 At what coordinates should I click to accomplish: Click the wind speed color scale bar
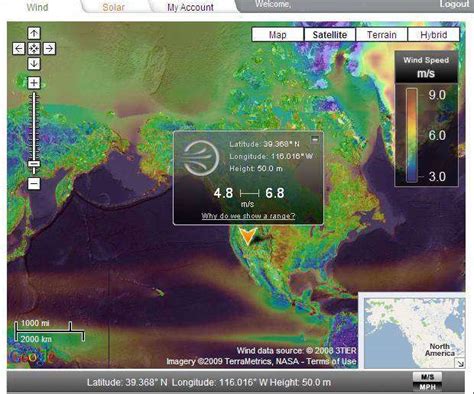pyautogui.click(x=412, y=135)
